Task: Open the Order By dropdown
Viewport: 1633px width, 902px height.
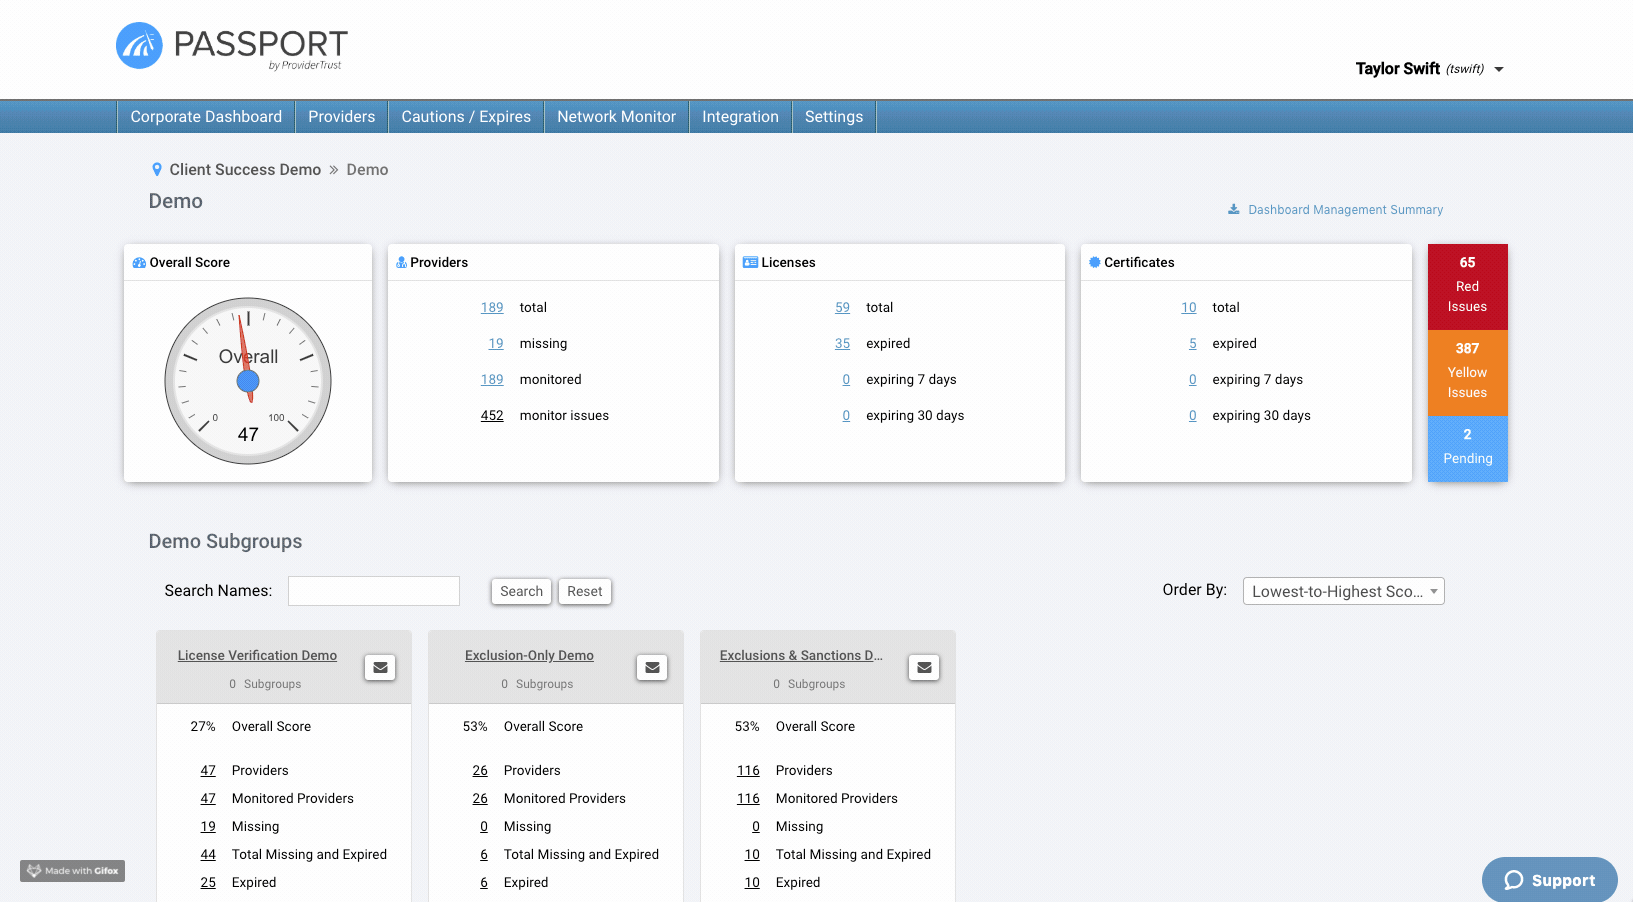Action: 1344,591
